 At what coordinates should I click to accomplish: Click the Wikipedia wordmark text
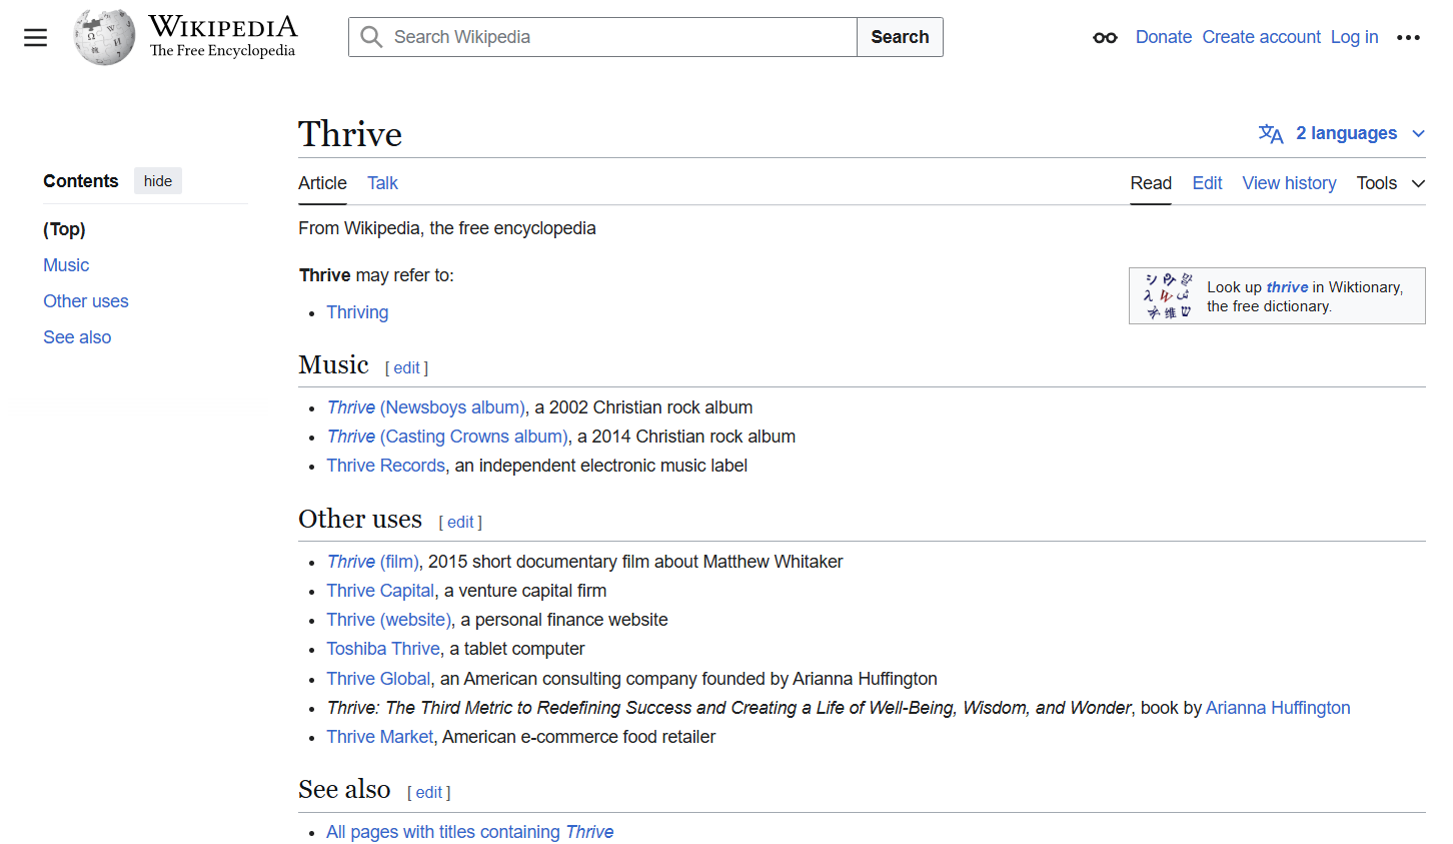click(223, 26)
